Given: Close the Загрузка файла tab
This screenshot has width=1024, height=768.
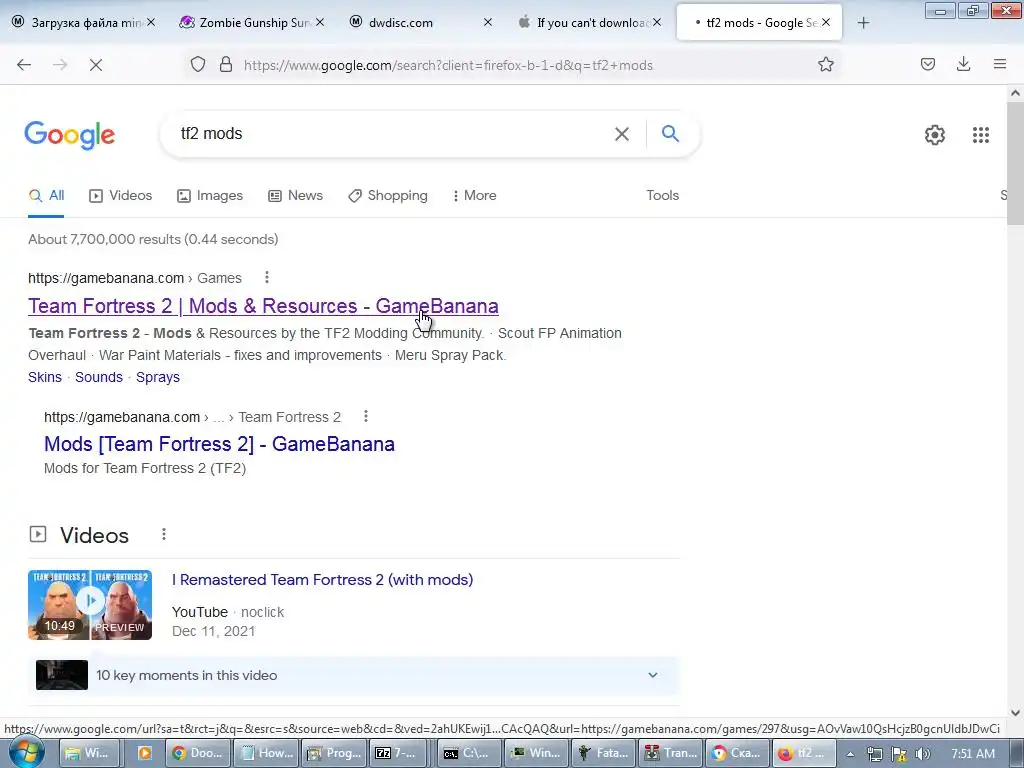Looking at the screenshot, I should (151, 22).
